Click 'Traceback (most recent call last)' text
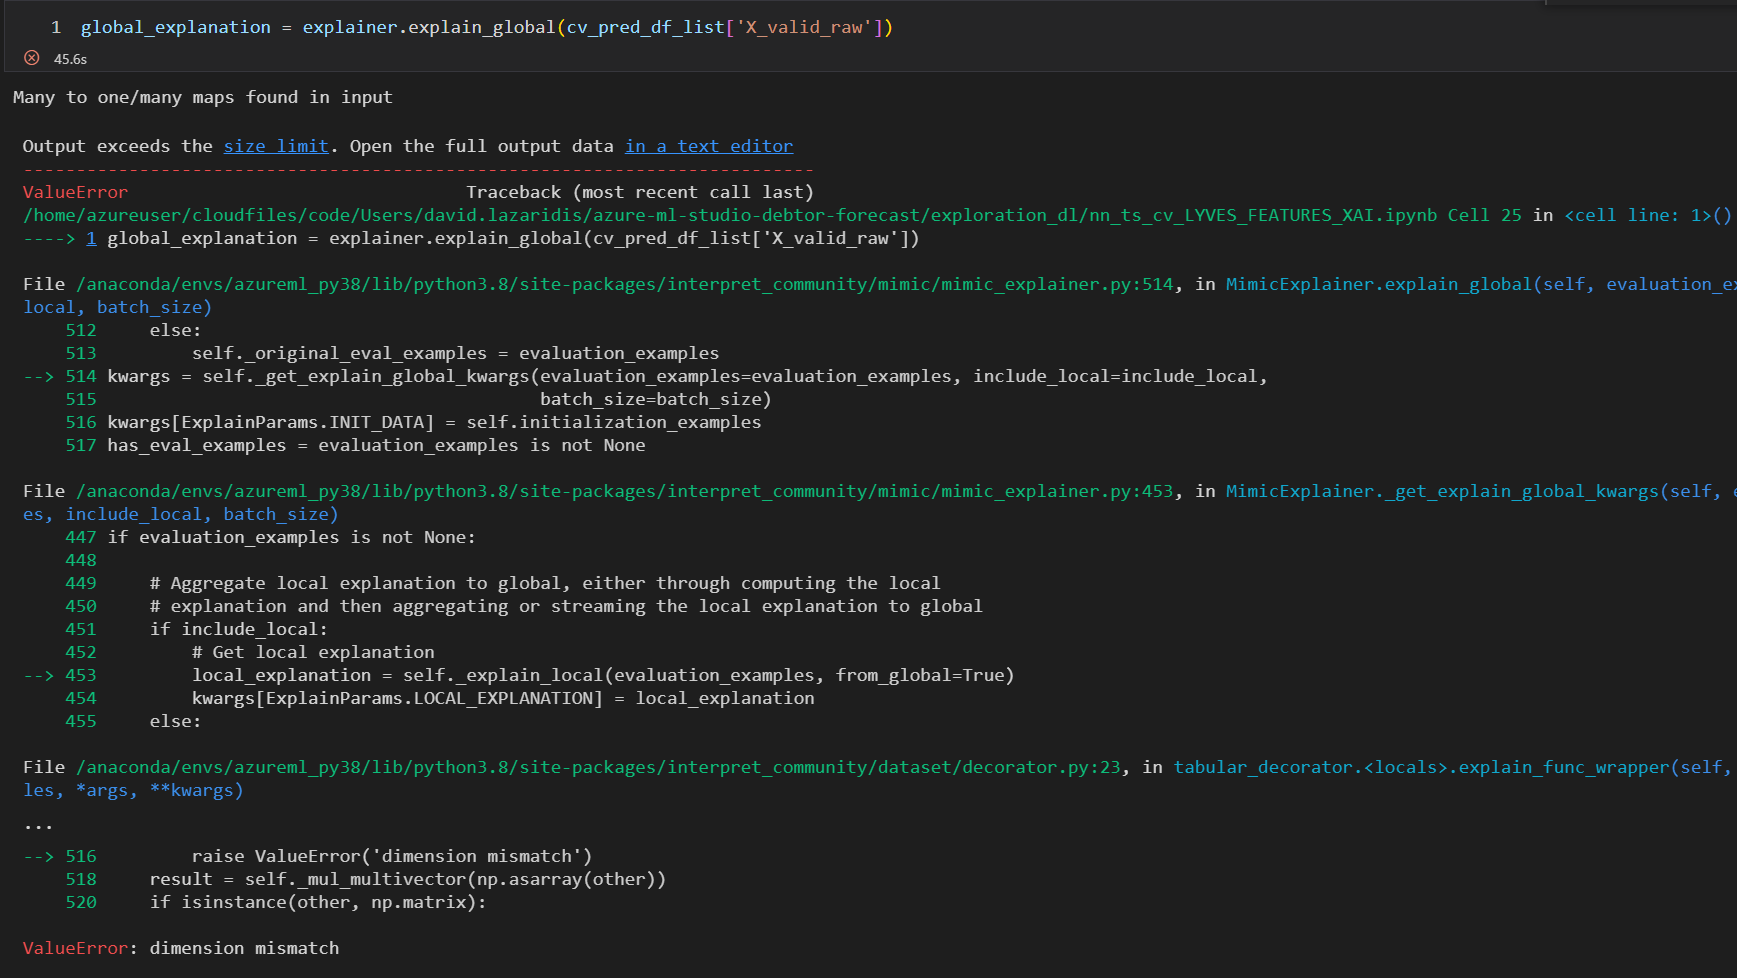The image size is (1737, 978). (x=640, y=192)
